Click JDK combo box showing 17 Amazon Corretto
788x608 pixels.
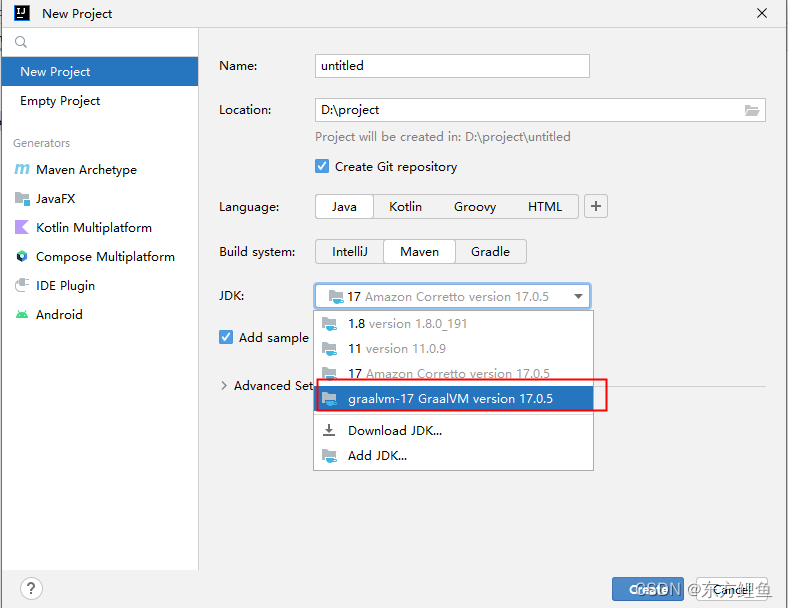pyautogui.click(x=452, y=296)
